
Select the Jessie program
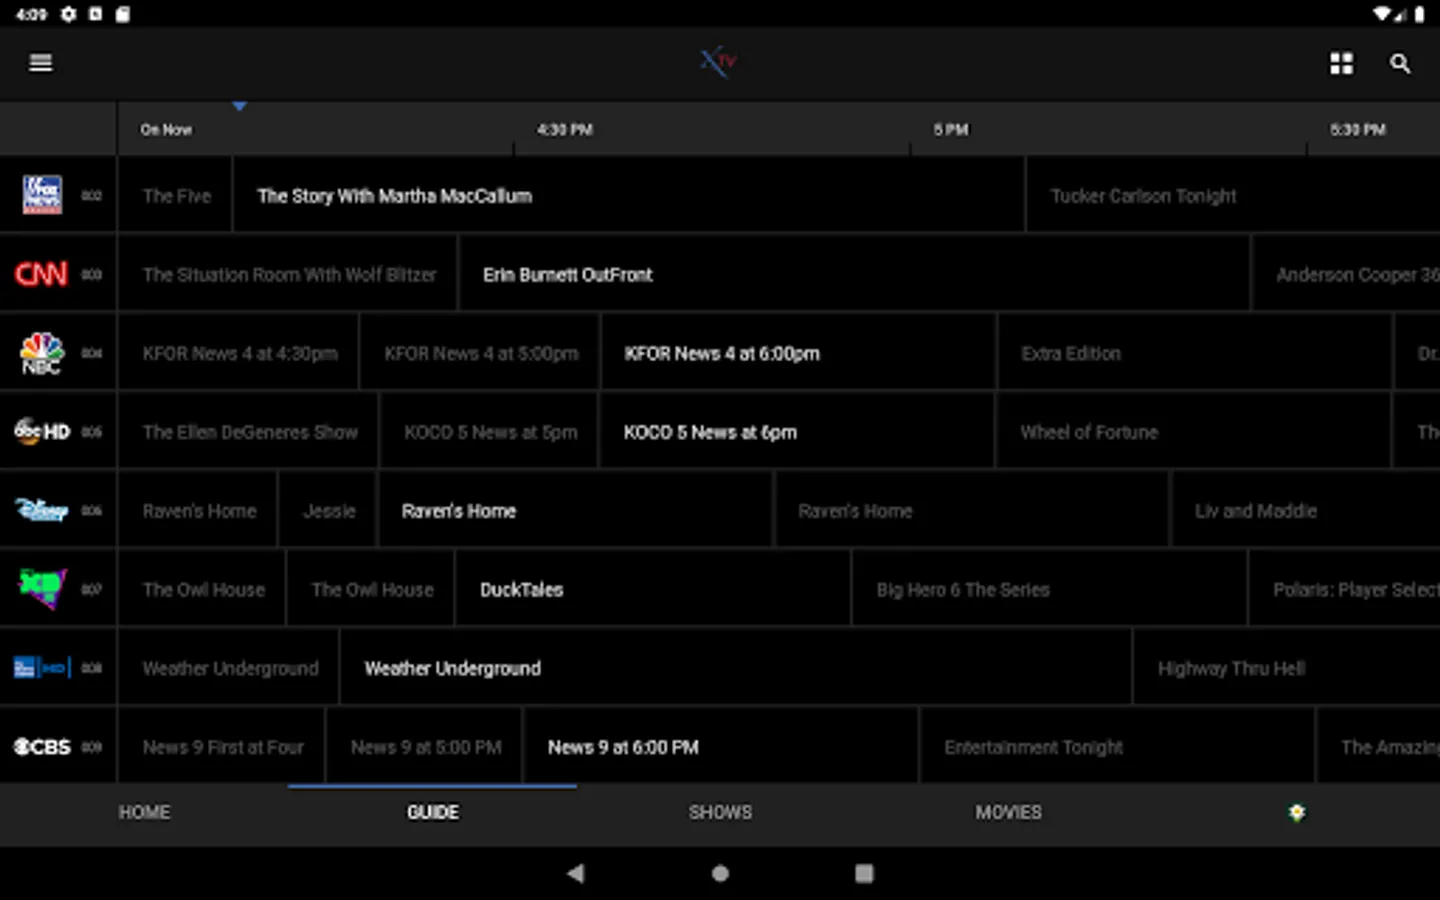tap(328, 510)
